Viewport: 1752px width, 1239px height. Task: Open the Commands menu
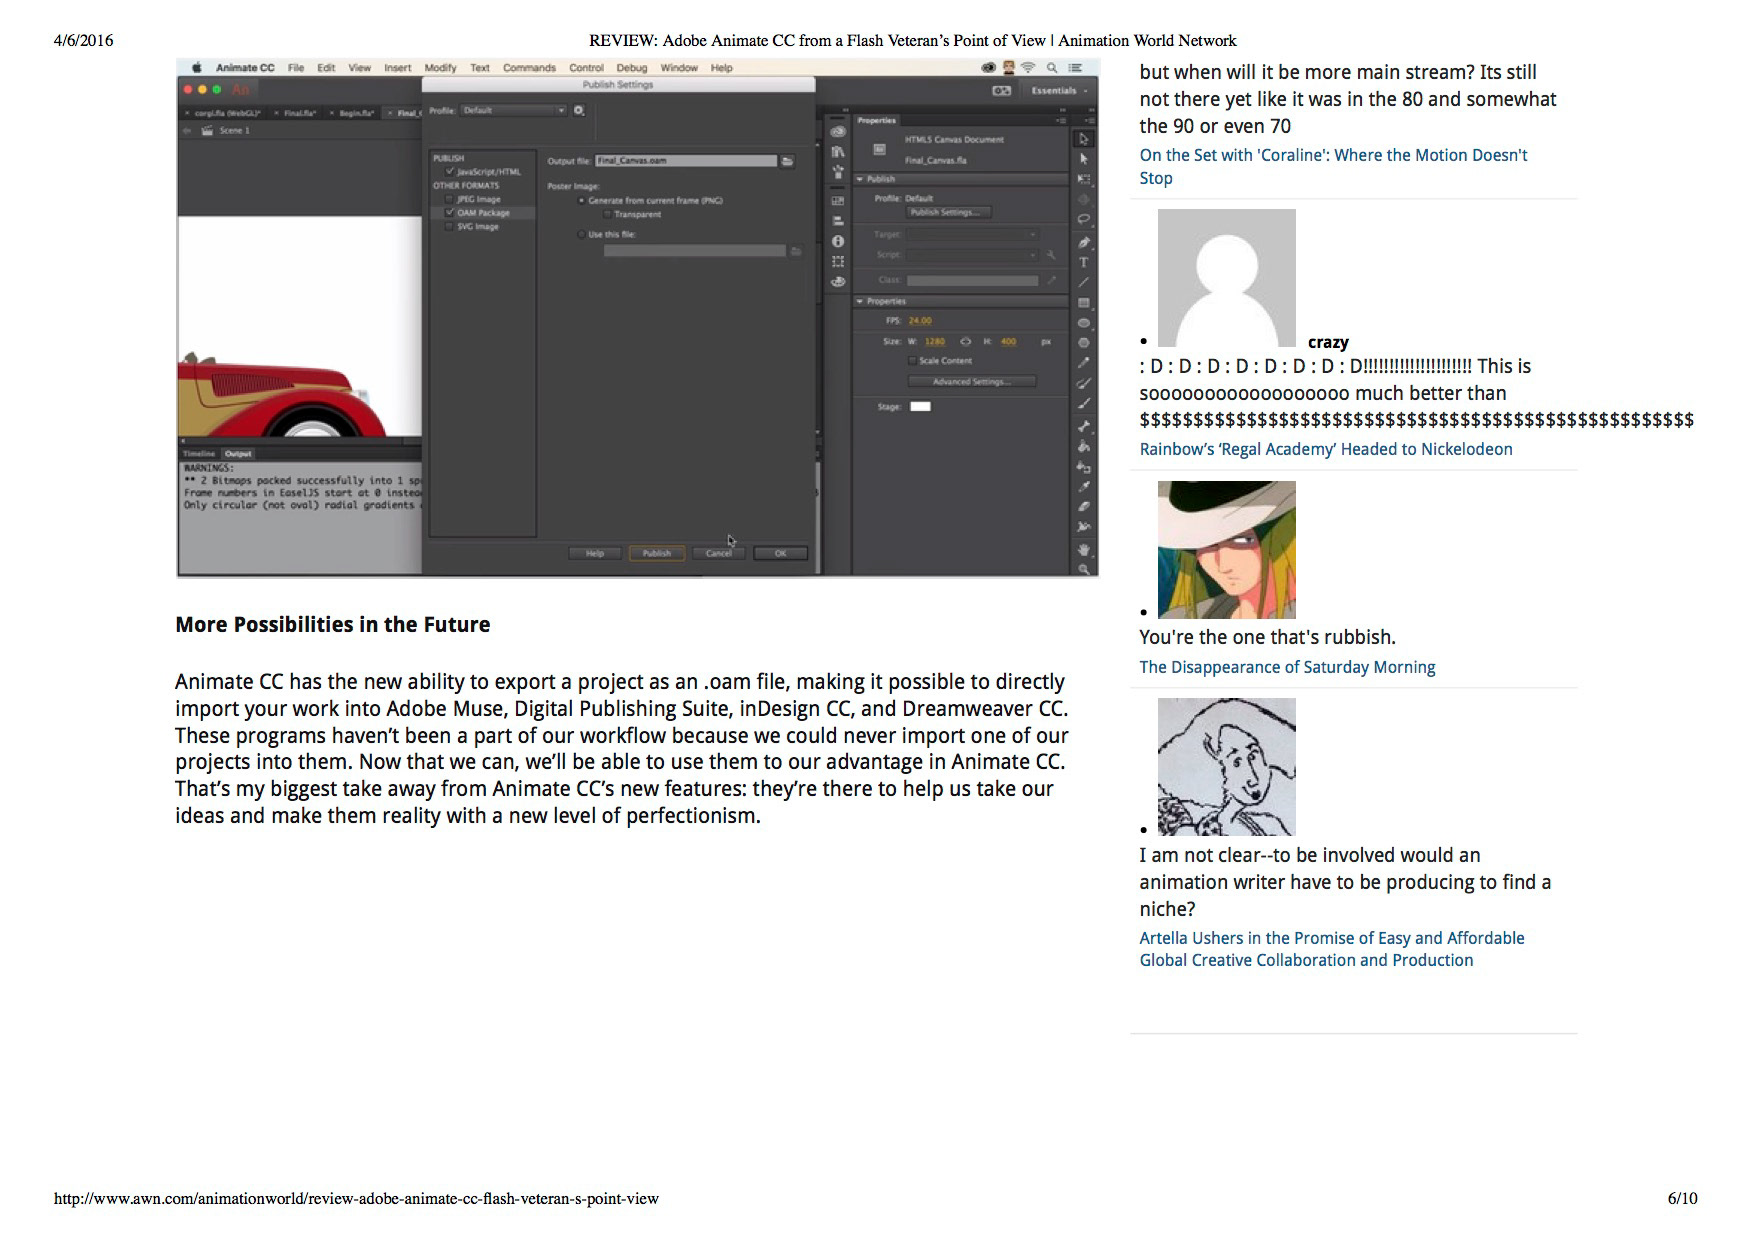tap(529, 68)
